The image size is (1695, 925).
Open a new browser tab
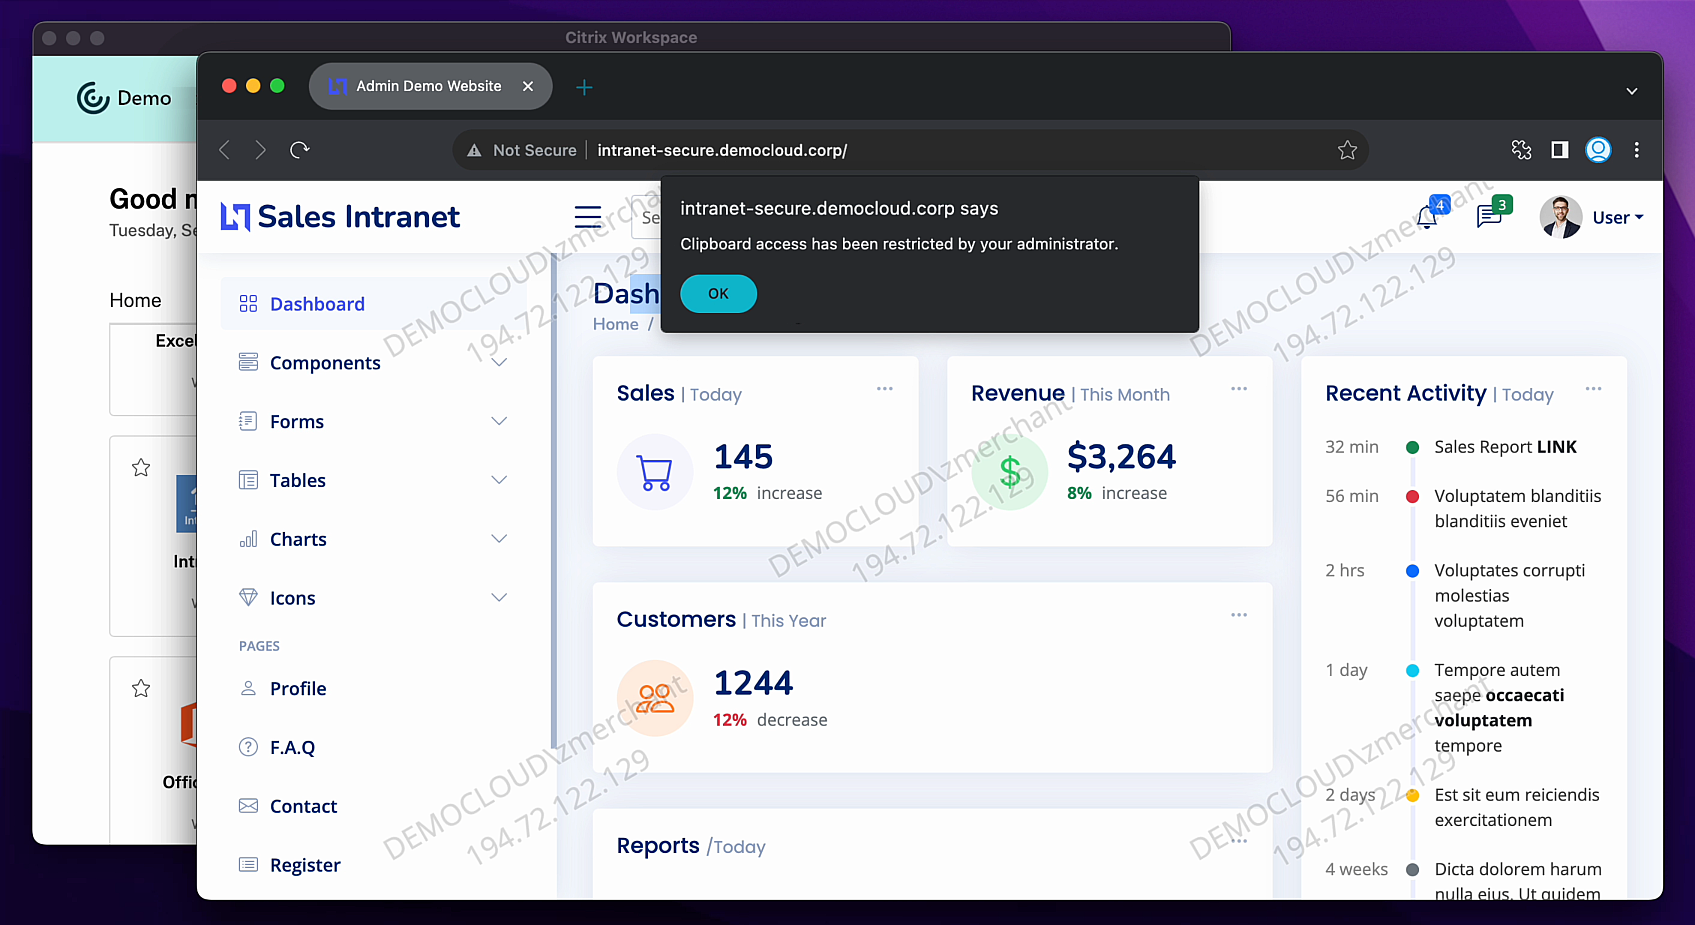click(x=584, y=87)
